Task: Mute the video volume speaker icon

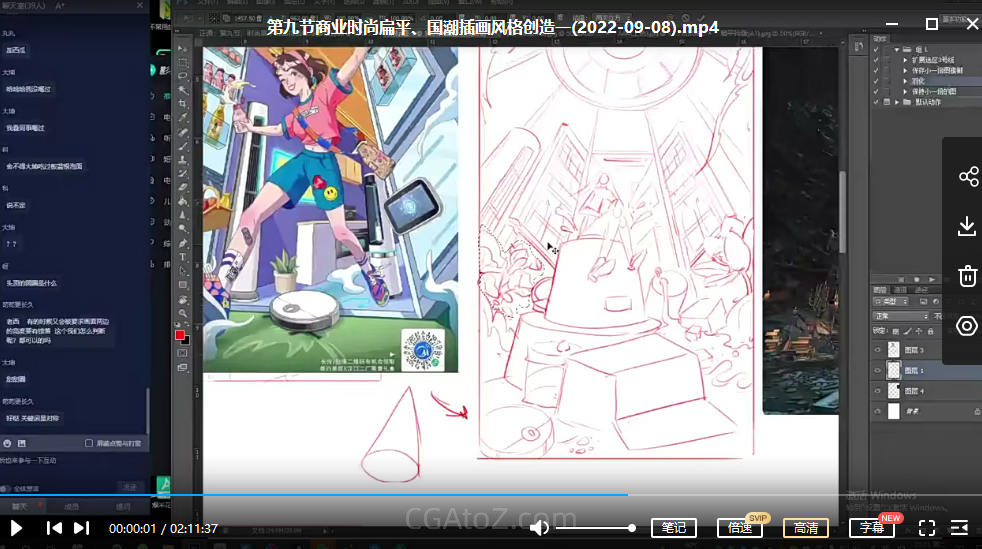Action: click(x=539, y=528)
